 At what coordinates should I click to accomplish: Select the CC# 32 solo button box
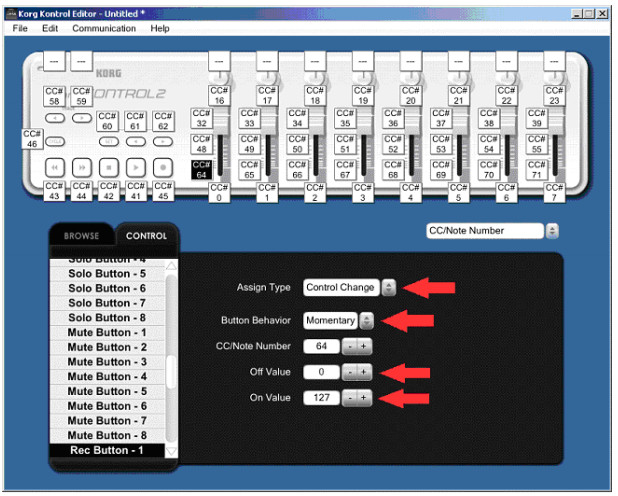pos(201,118)
